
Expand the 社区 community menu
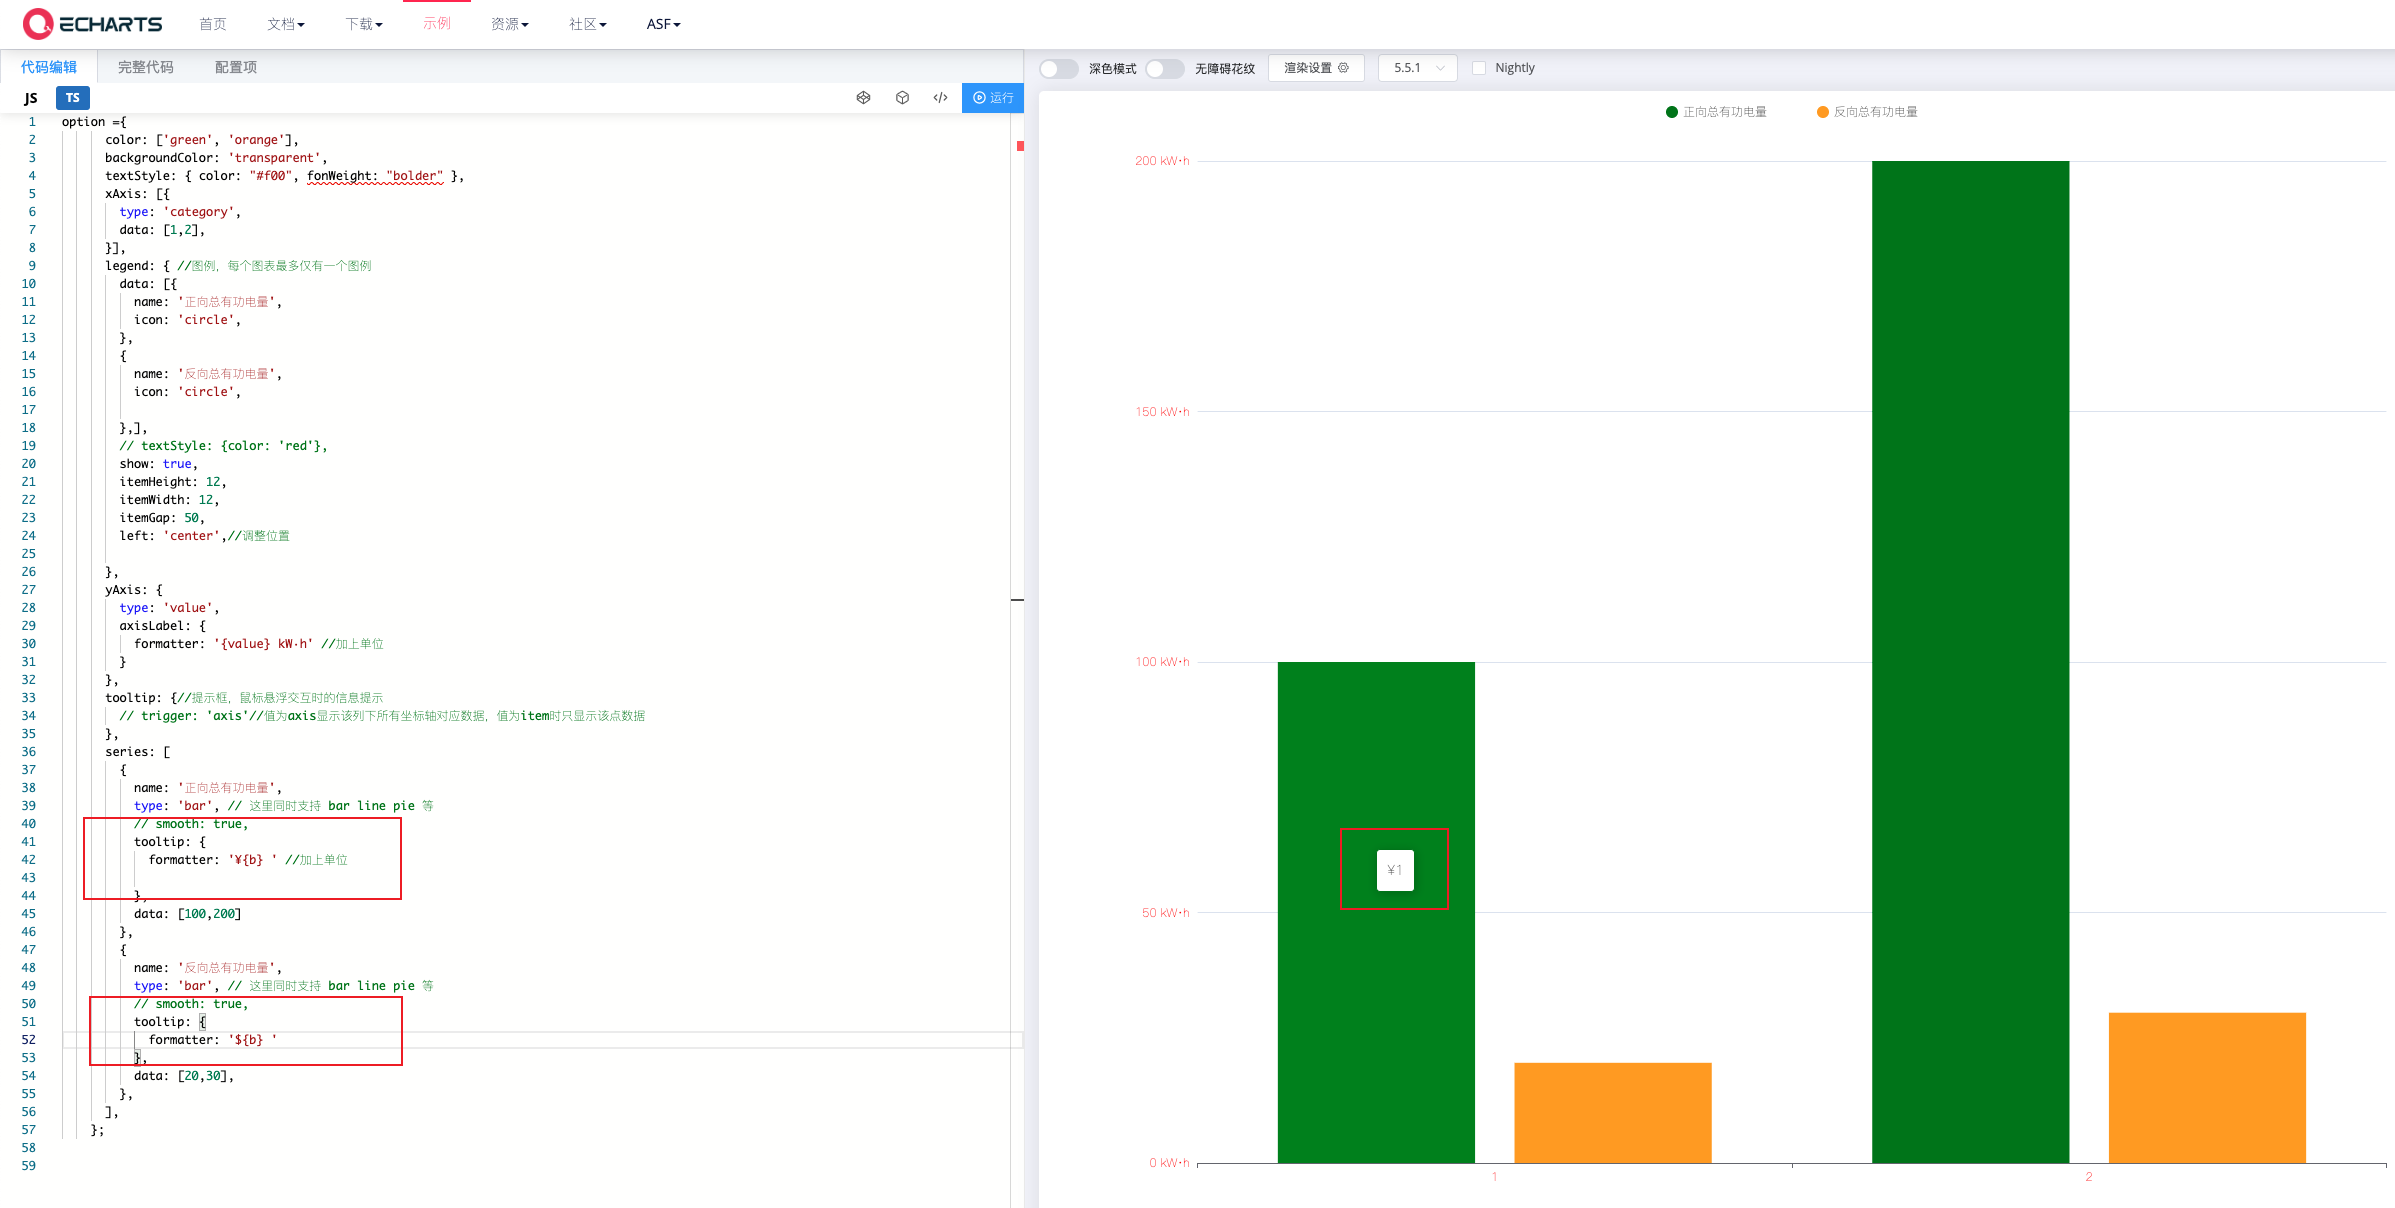click(x=588, y=24)
